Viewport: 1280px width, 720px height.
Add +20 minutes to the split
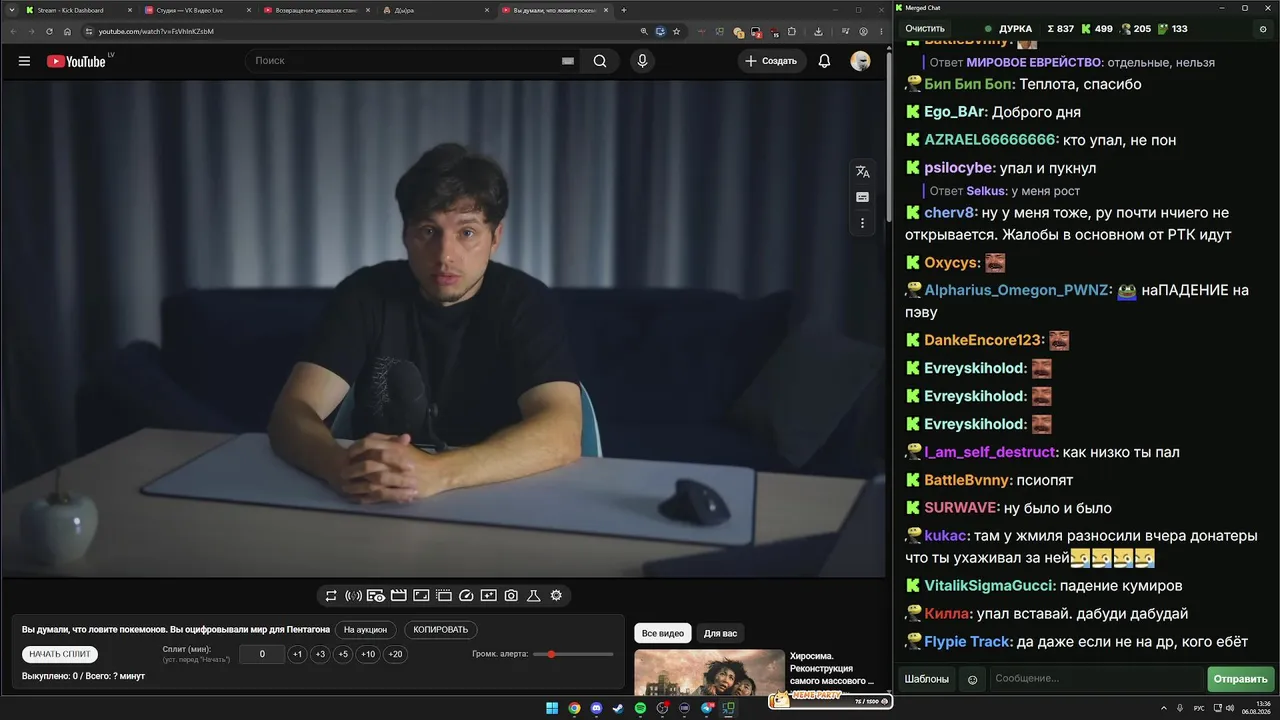click(396, 654)
